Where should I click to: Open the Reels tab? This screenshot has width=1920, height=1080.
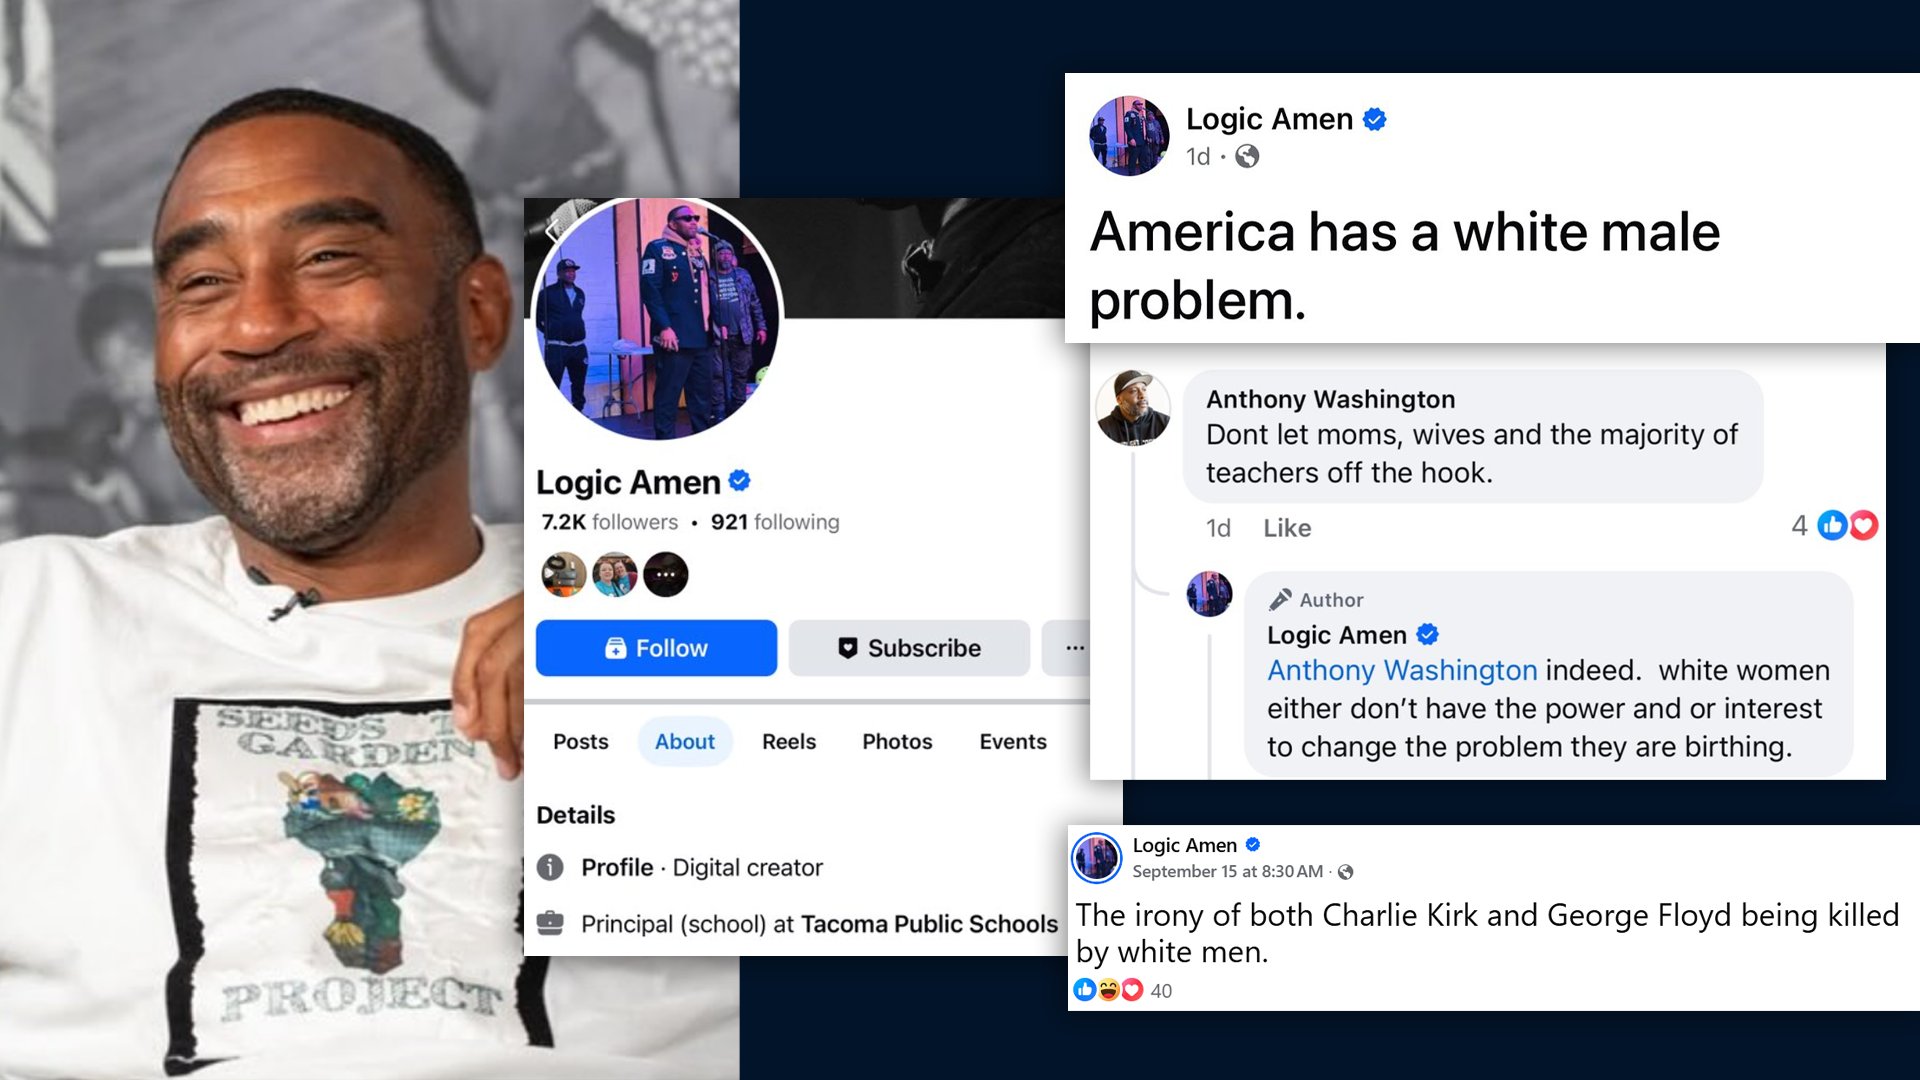[789, 741]
